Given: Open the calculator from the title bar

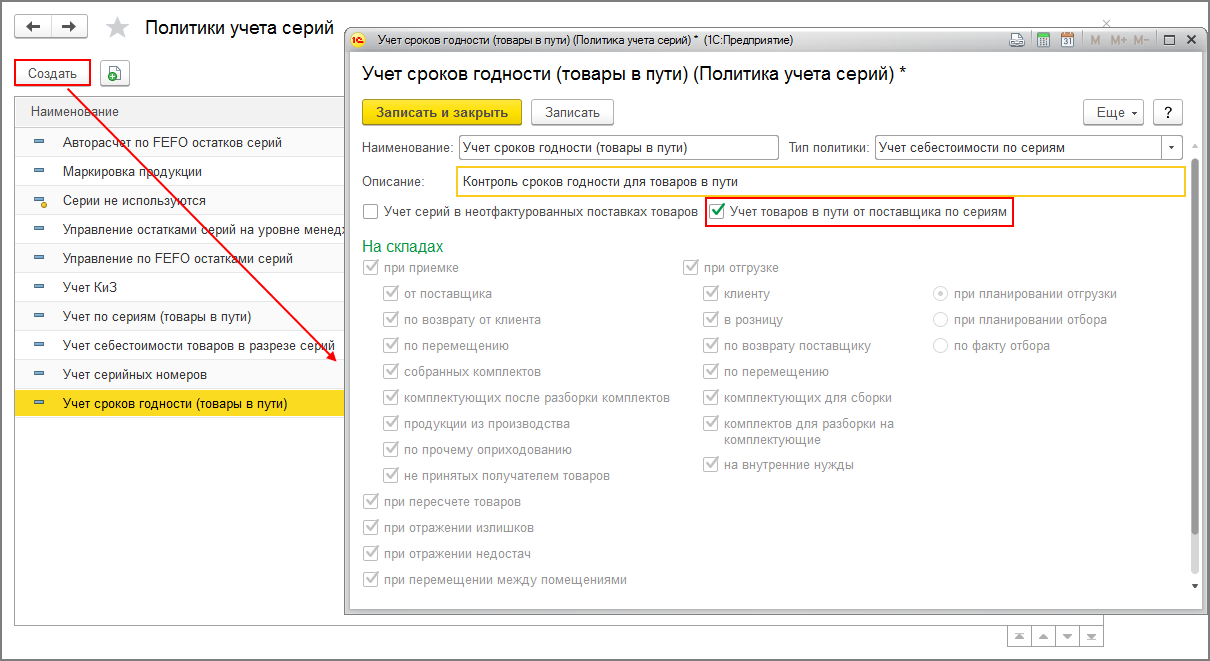Looking at the screenshot, I should (1043, 40).
